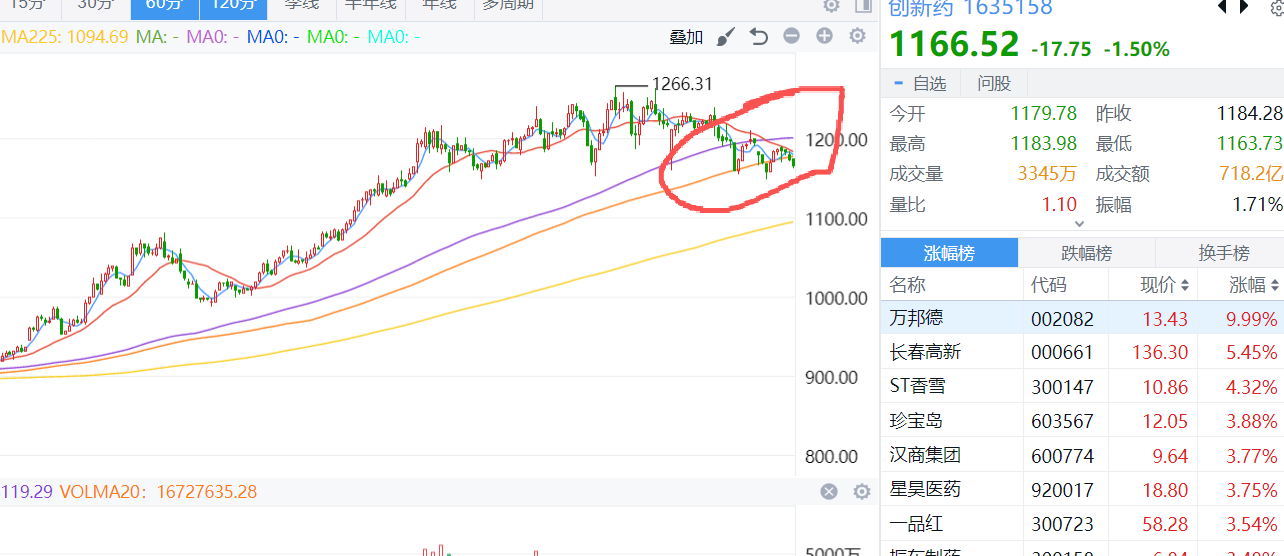1284x556 pixels.
Task: Open moving average indicator settings gear
Action: 857,37
